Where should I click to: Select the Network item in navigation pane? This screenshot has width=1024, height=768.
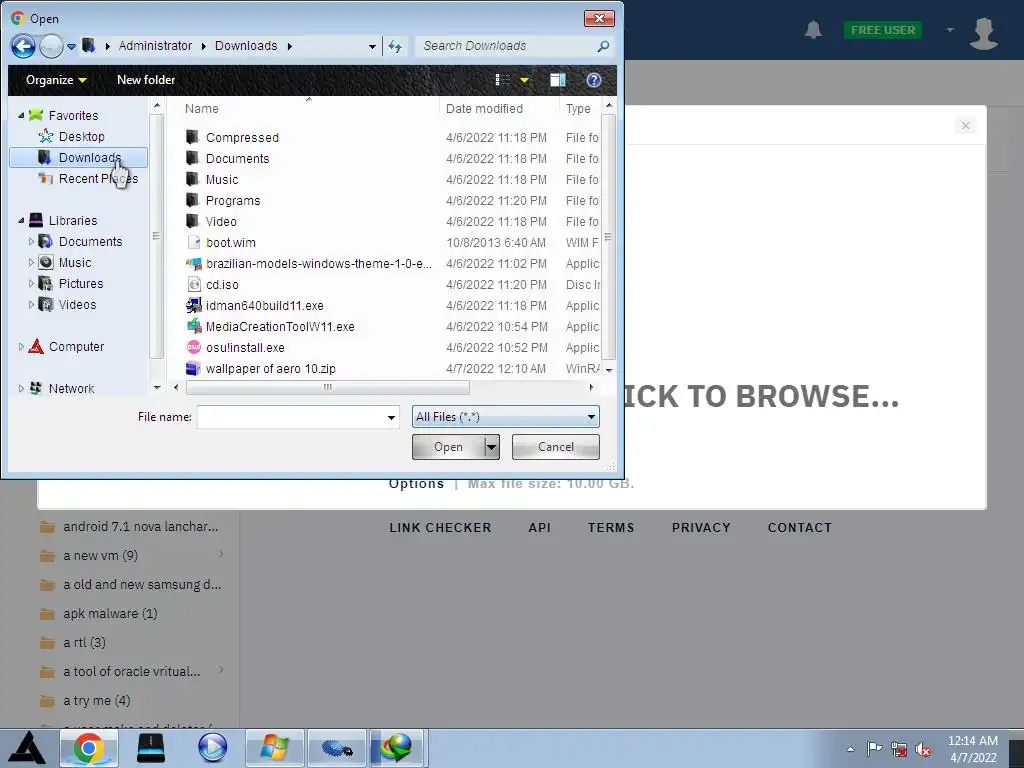point(71,388)
